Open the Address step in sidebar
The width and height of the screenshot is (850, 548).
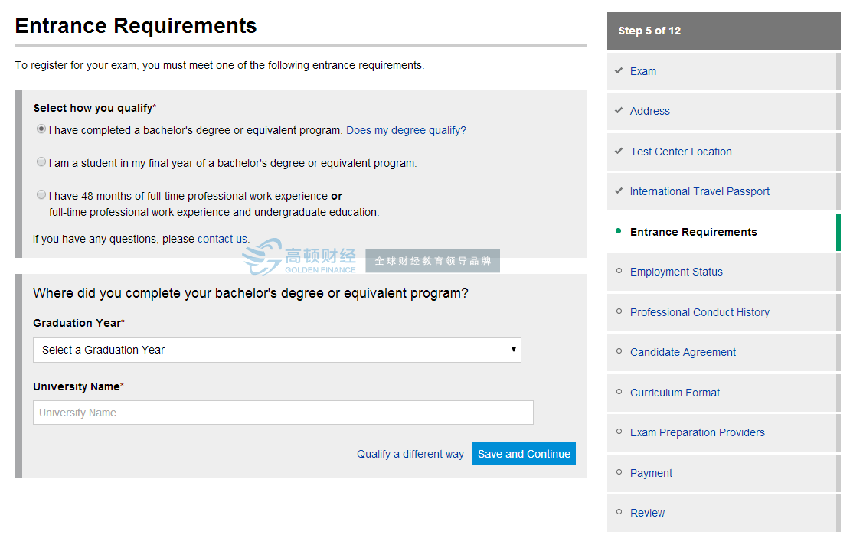tap(649, 111)
